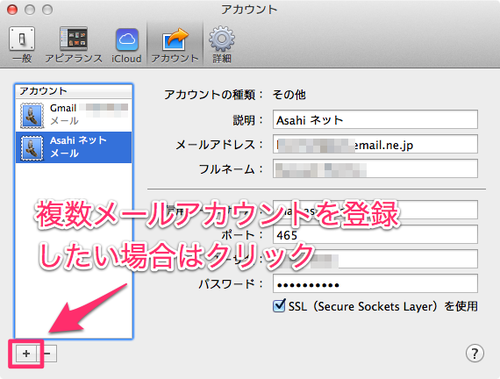
Task: Edit the ポート field showing 465
Action: coord(375,234)
